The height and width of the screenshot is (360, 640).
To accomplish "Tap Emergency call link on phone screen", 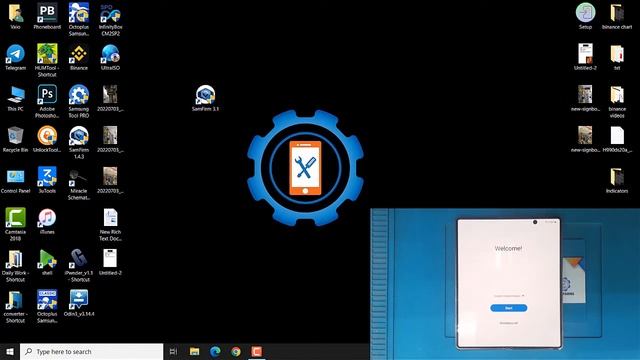I will click(x=509, y=323).
